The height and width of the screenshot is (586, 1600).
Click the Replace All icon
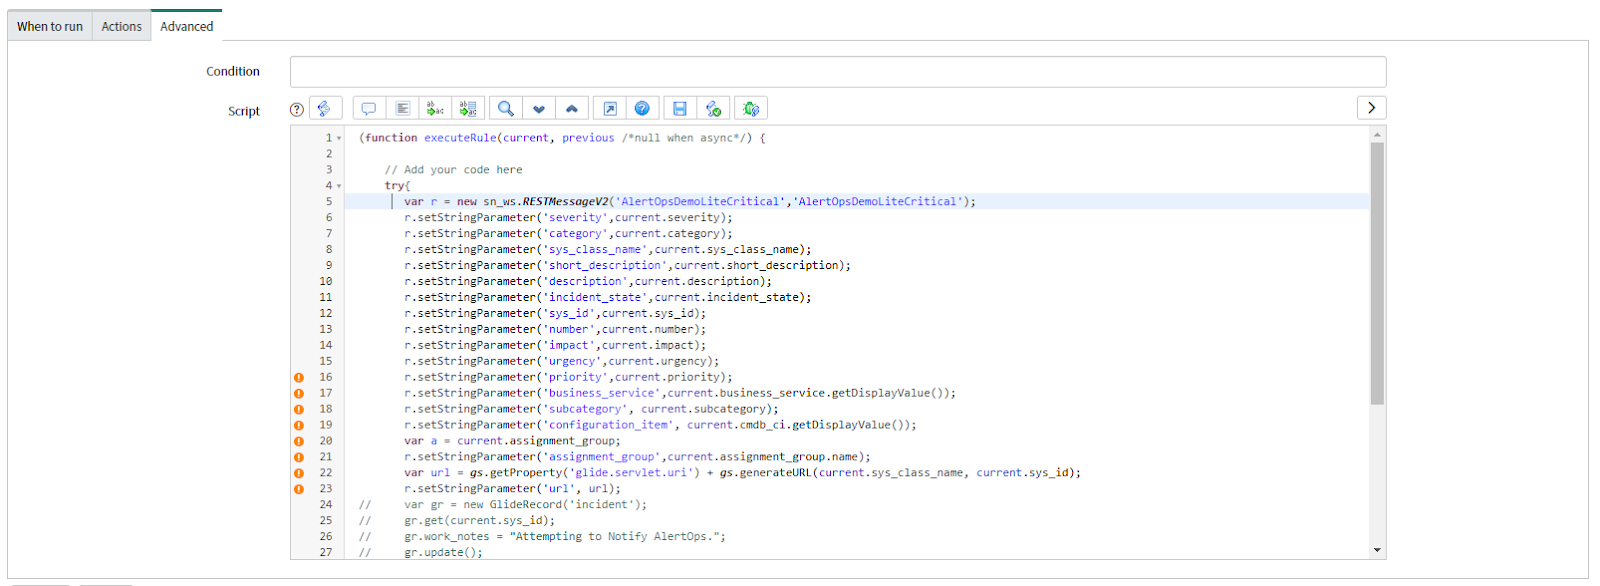coord(468,108)
